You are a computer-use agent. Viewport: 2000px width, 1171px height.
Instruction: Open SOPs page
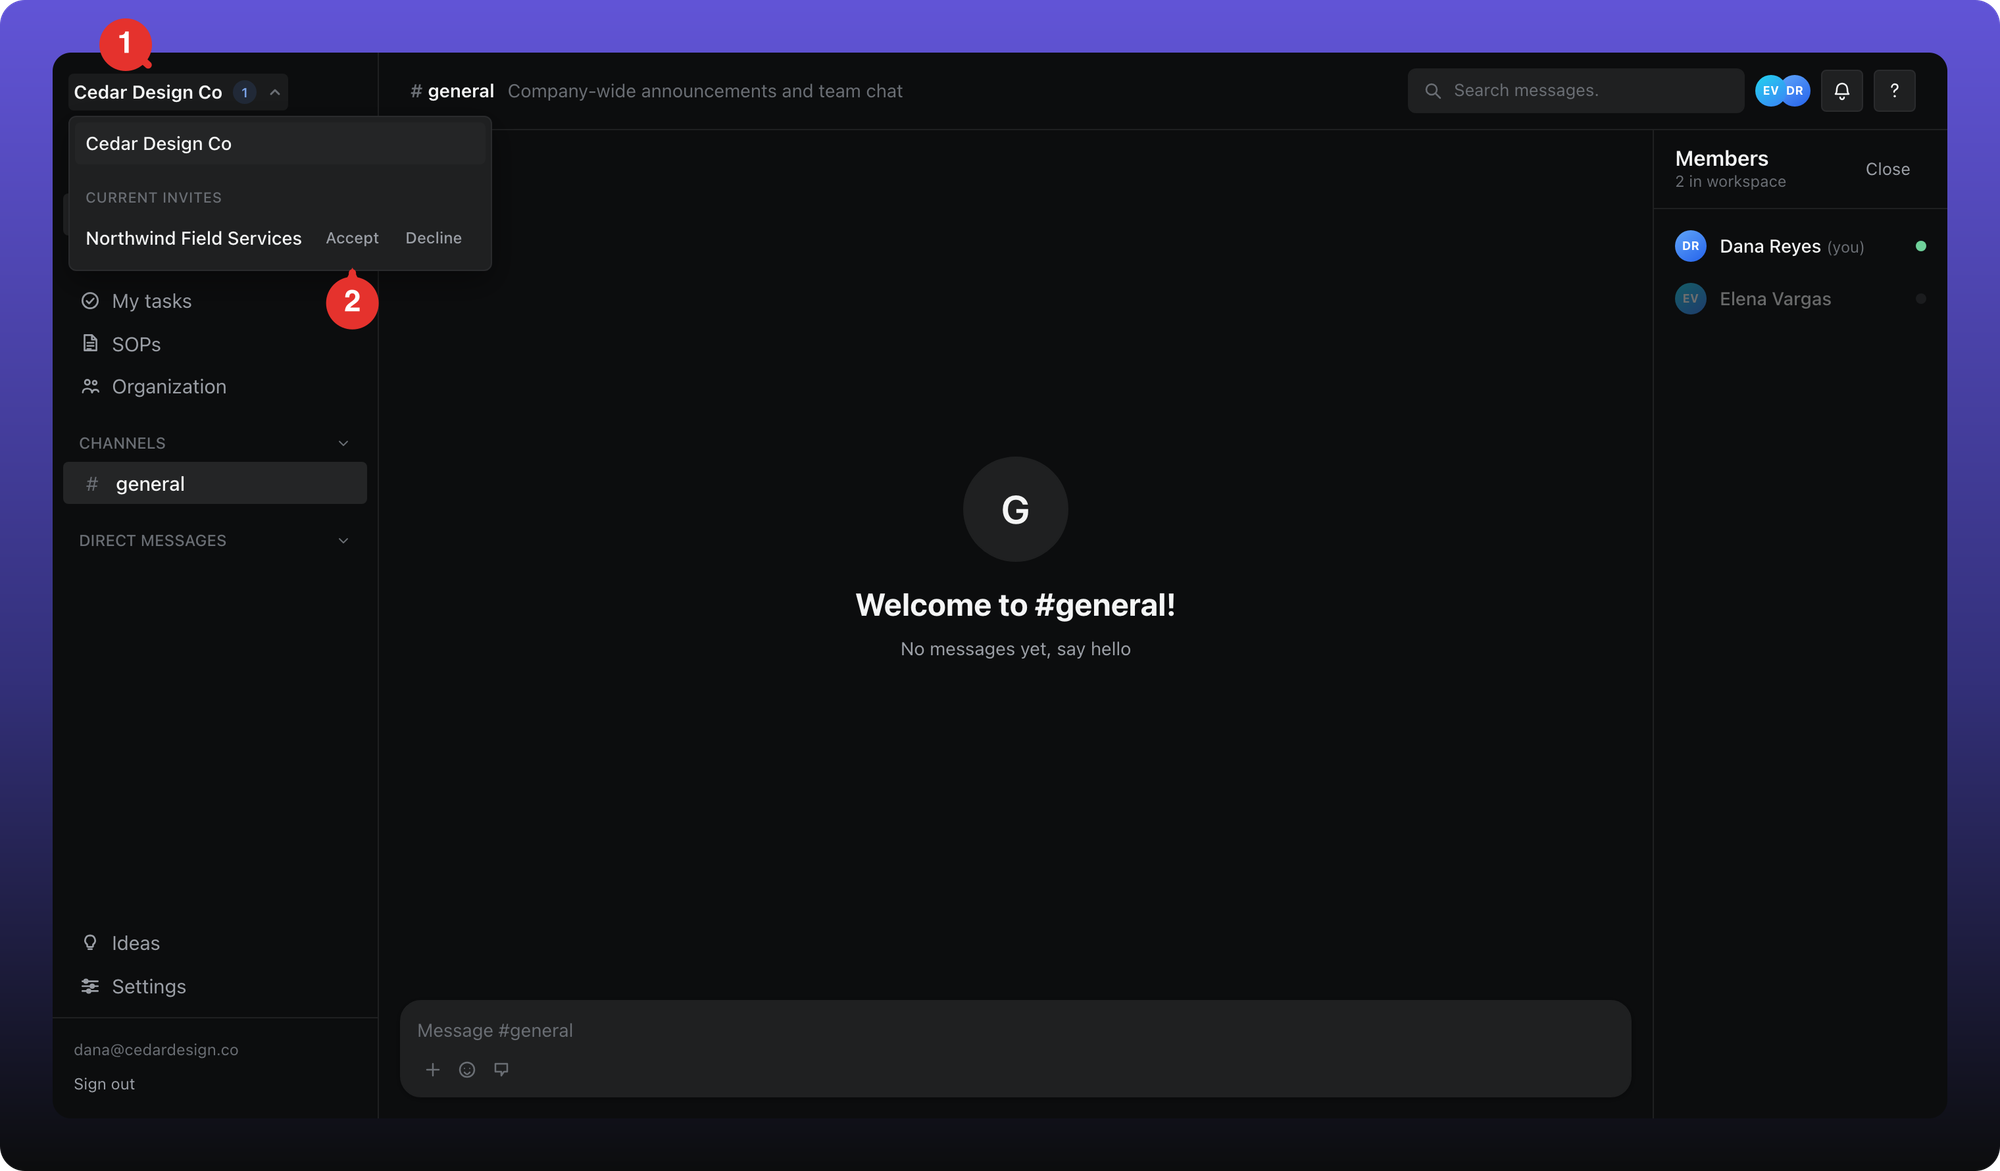tap(215, 344)
